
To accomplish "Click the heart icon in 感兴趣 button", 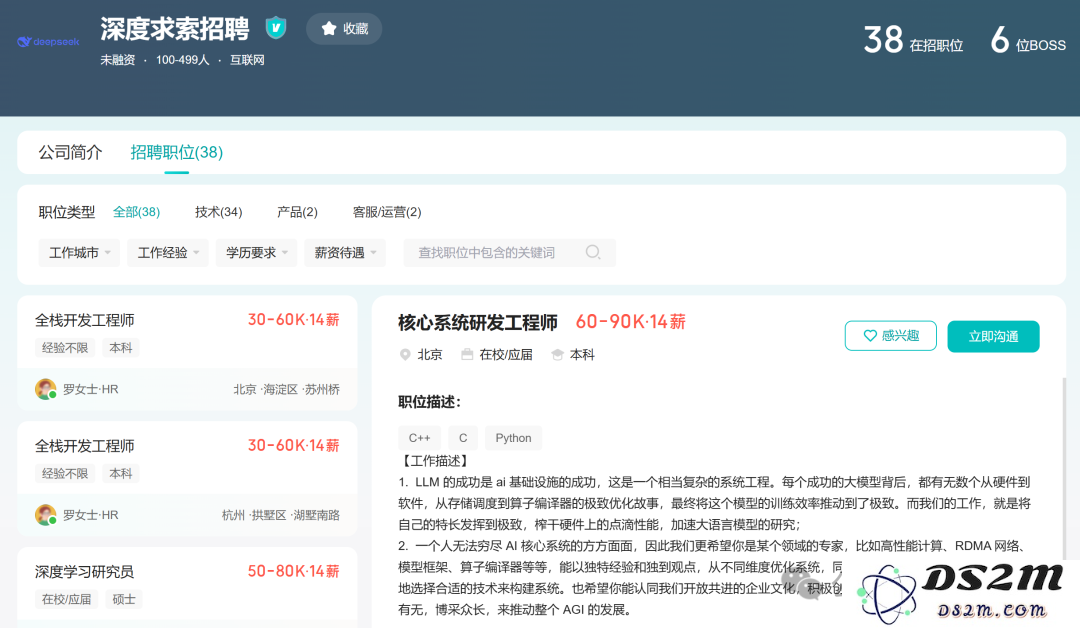I will pyautogui.click(x=870, y=335).
